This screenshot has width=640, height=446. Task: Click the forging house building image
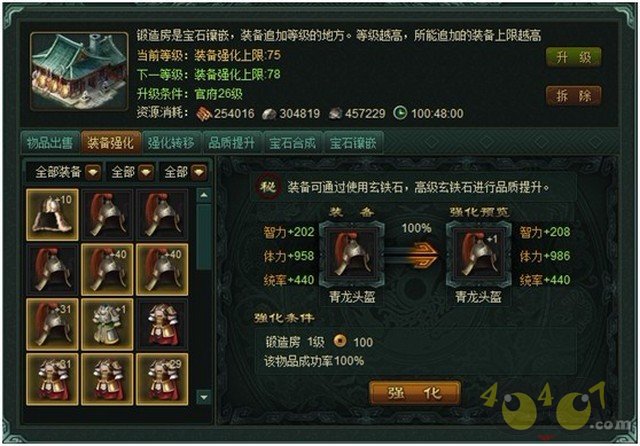click(x=80, y=71)
